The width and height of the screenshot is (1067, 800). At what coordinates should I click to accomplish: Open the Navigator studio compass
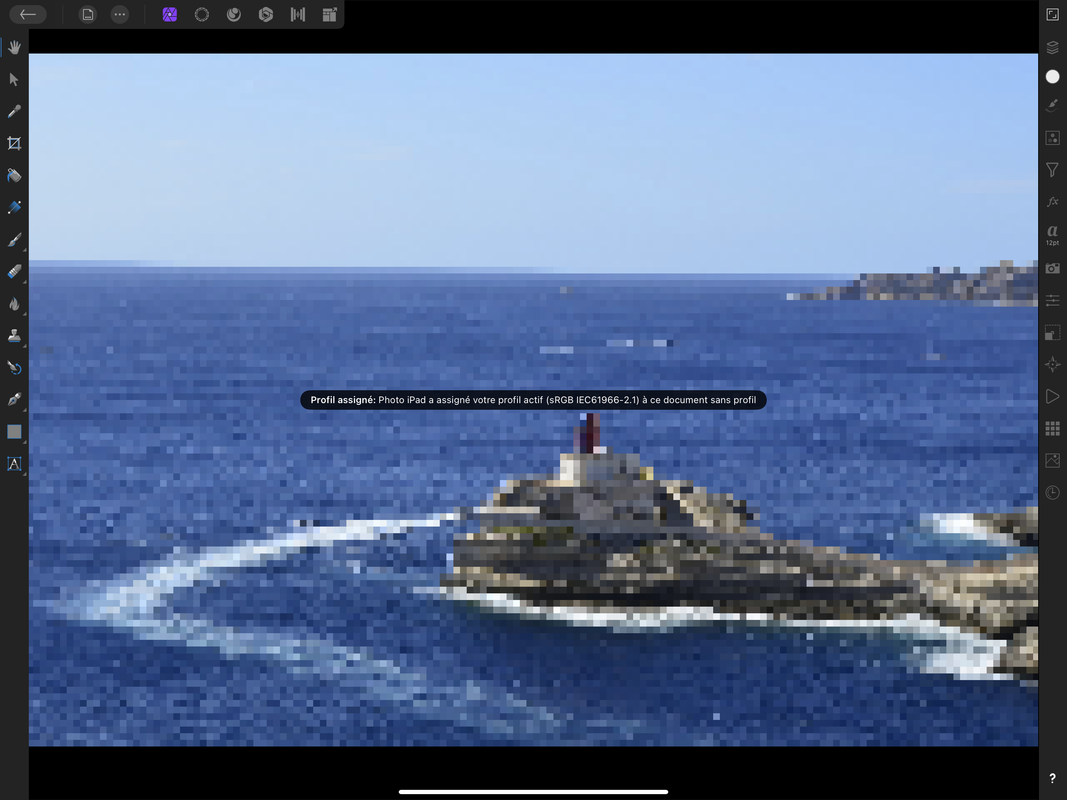click(x=1052, y=365)
